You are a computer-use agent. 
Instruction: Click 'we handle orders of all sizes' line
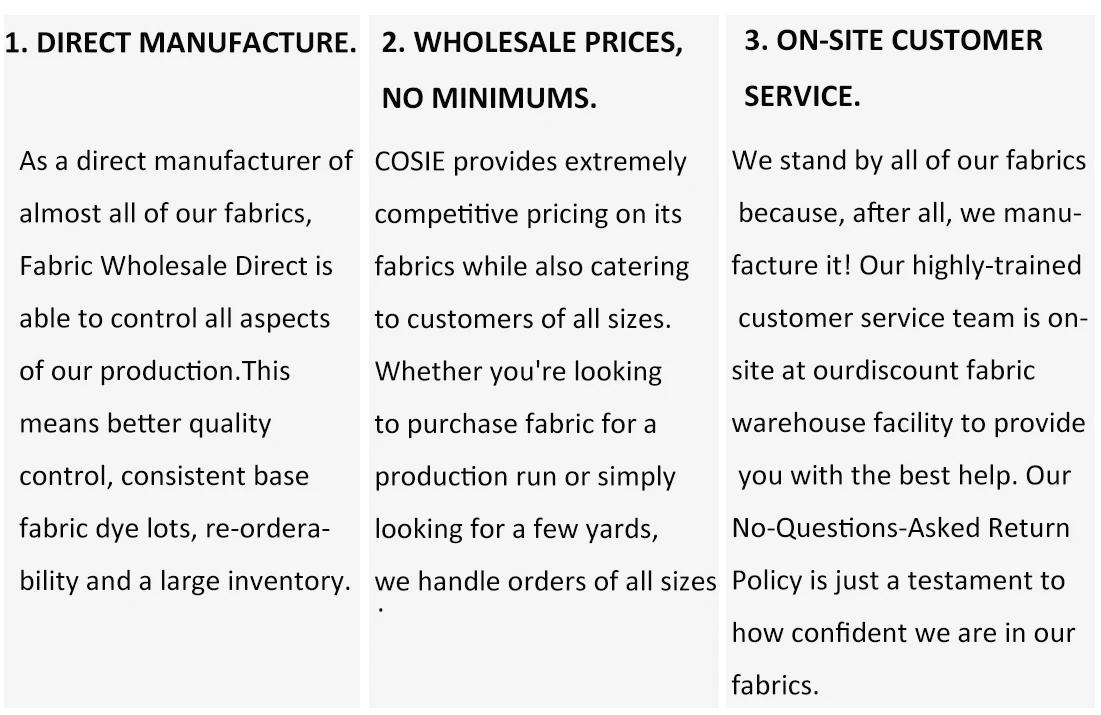pos(546,582)
